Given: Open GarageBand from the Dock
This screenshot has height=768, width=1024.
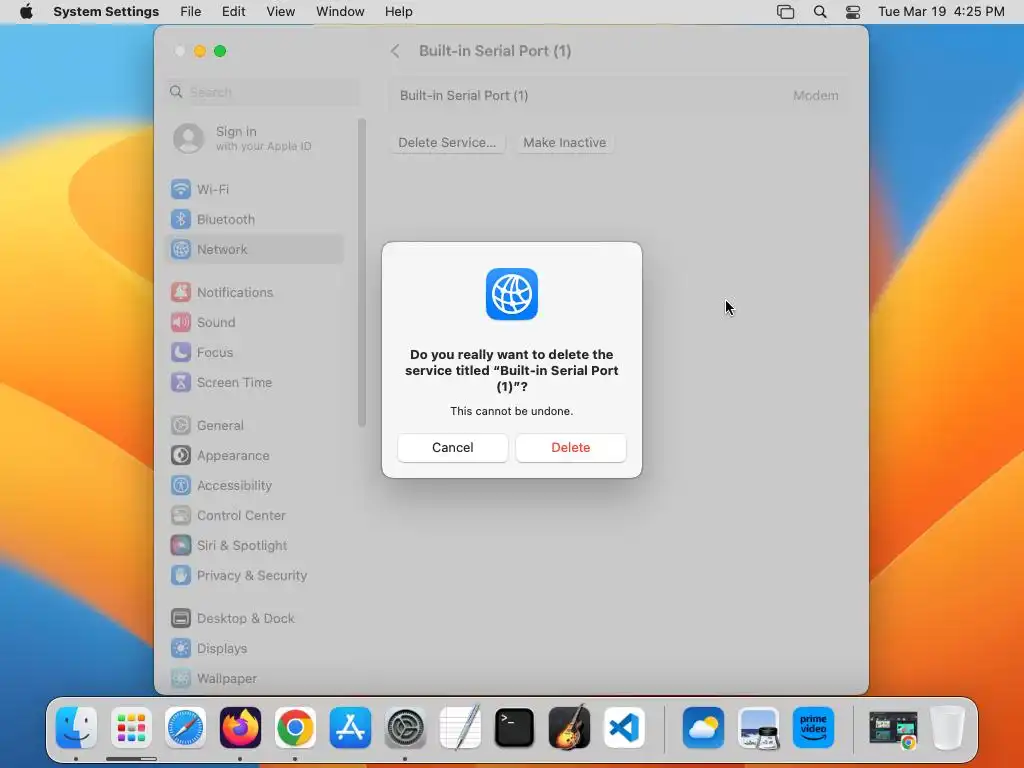Looking at the screenshot, I should (569, 728).
